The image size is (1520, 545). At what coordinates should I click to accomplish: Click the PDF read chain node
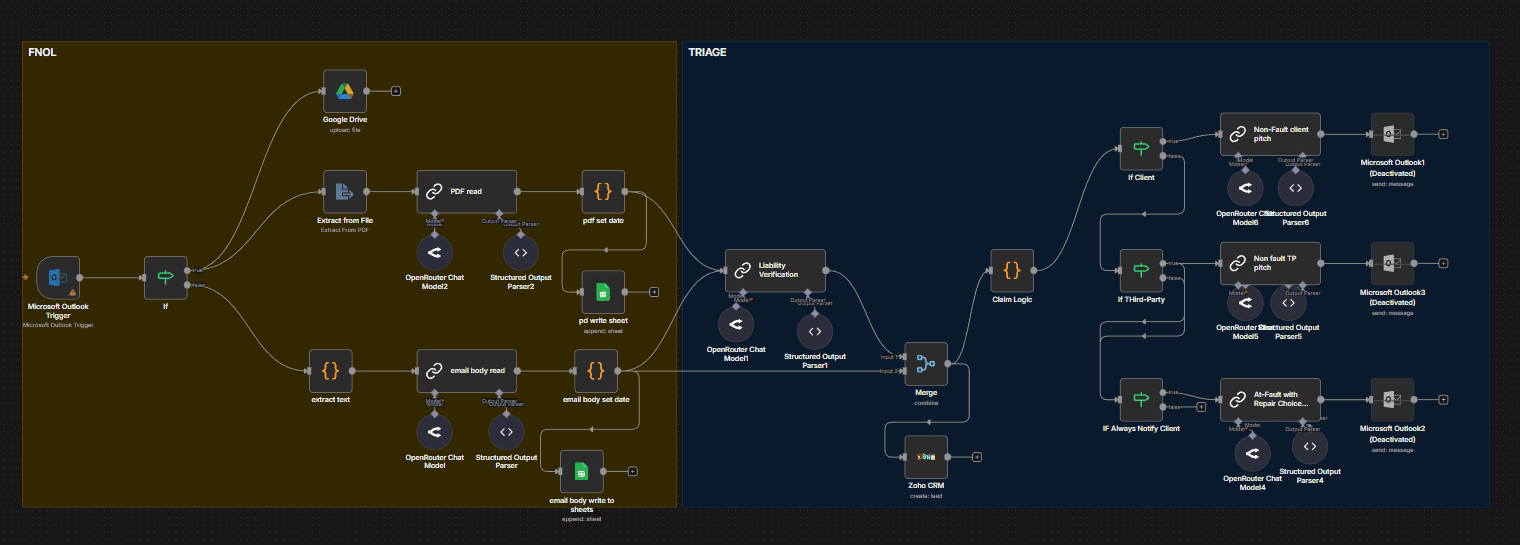(466, 191)
